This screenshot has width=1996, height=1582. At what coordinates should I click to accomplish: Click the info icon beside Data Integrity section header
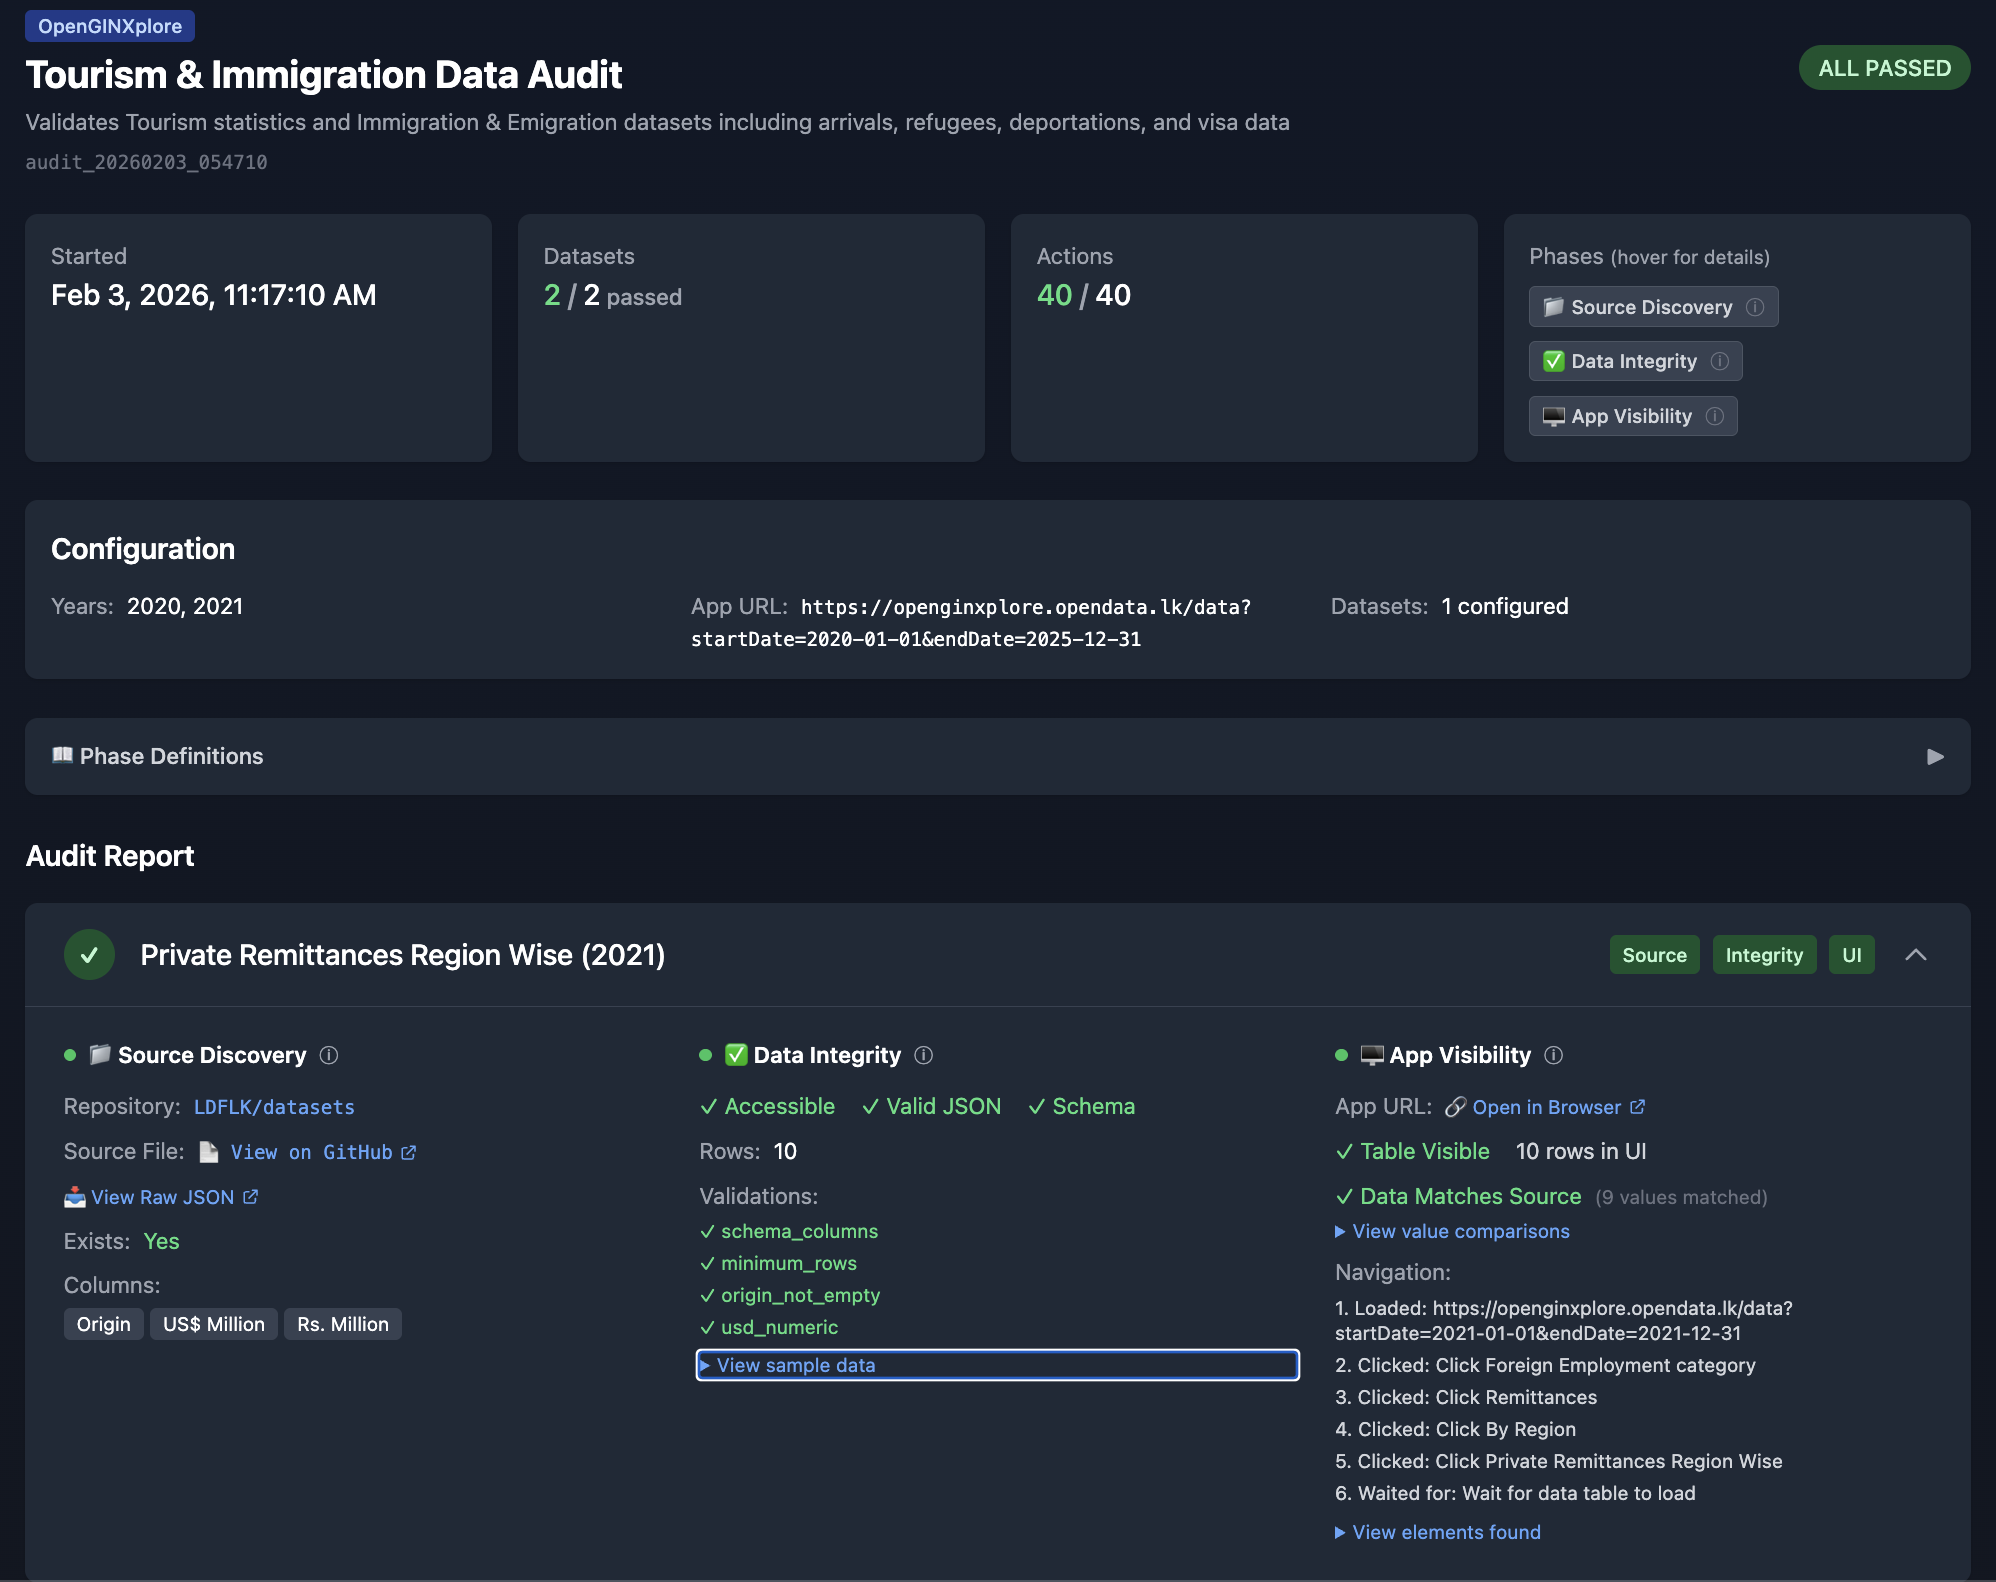click(x=925, y=1055)
